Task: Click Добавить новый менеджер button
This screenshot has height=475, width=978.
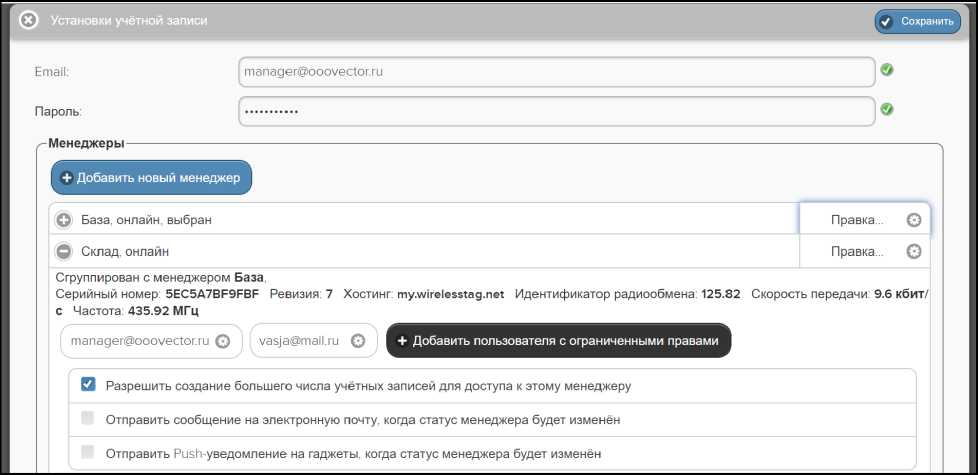Action: point(151,178)
